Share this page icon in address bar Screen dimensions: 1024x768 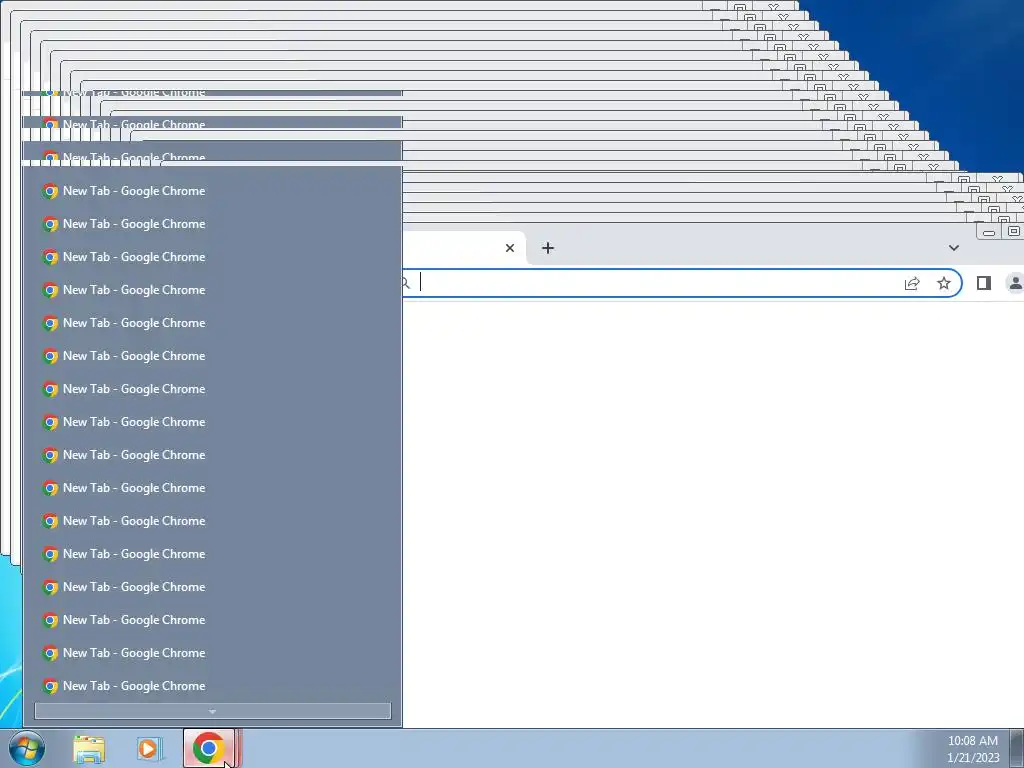912,283
